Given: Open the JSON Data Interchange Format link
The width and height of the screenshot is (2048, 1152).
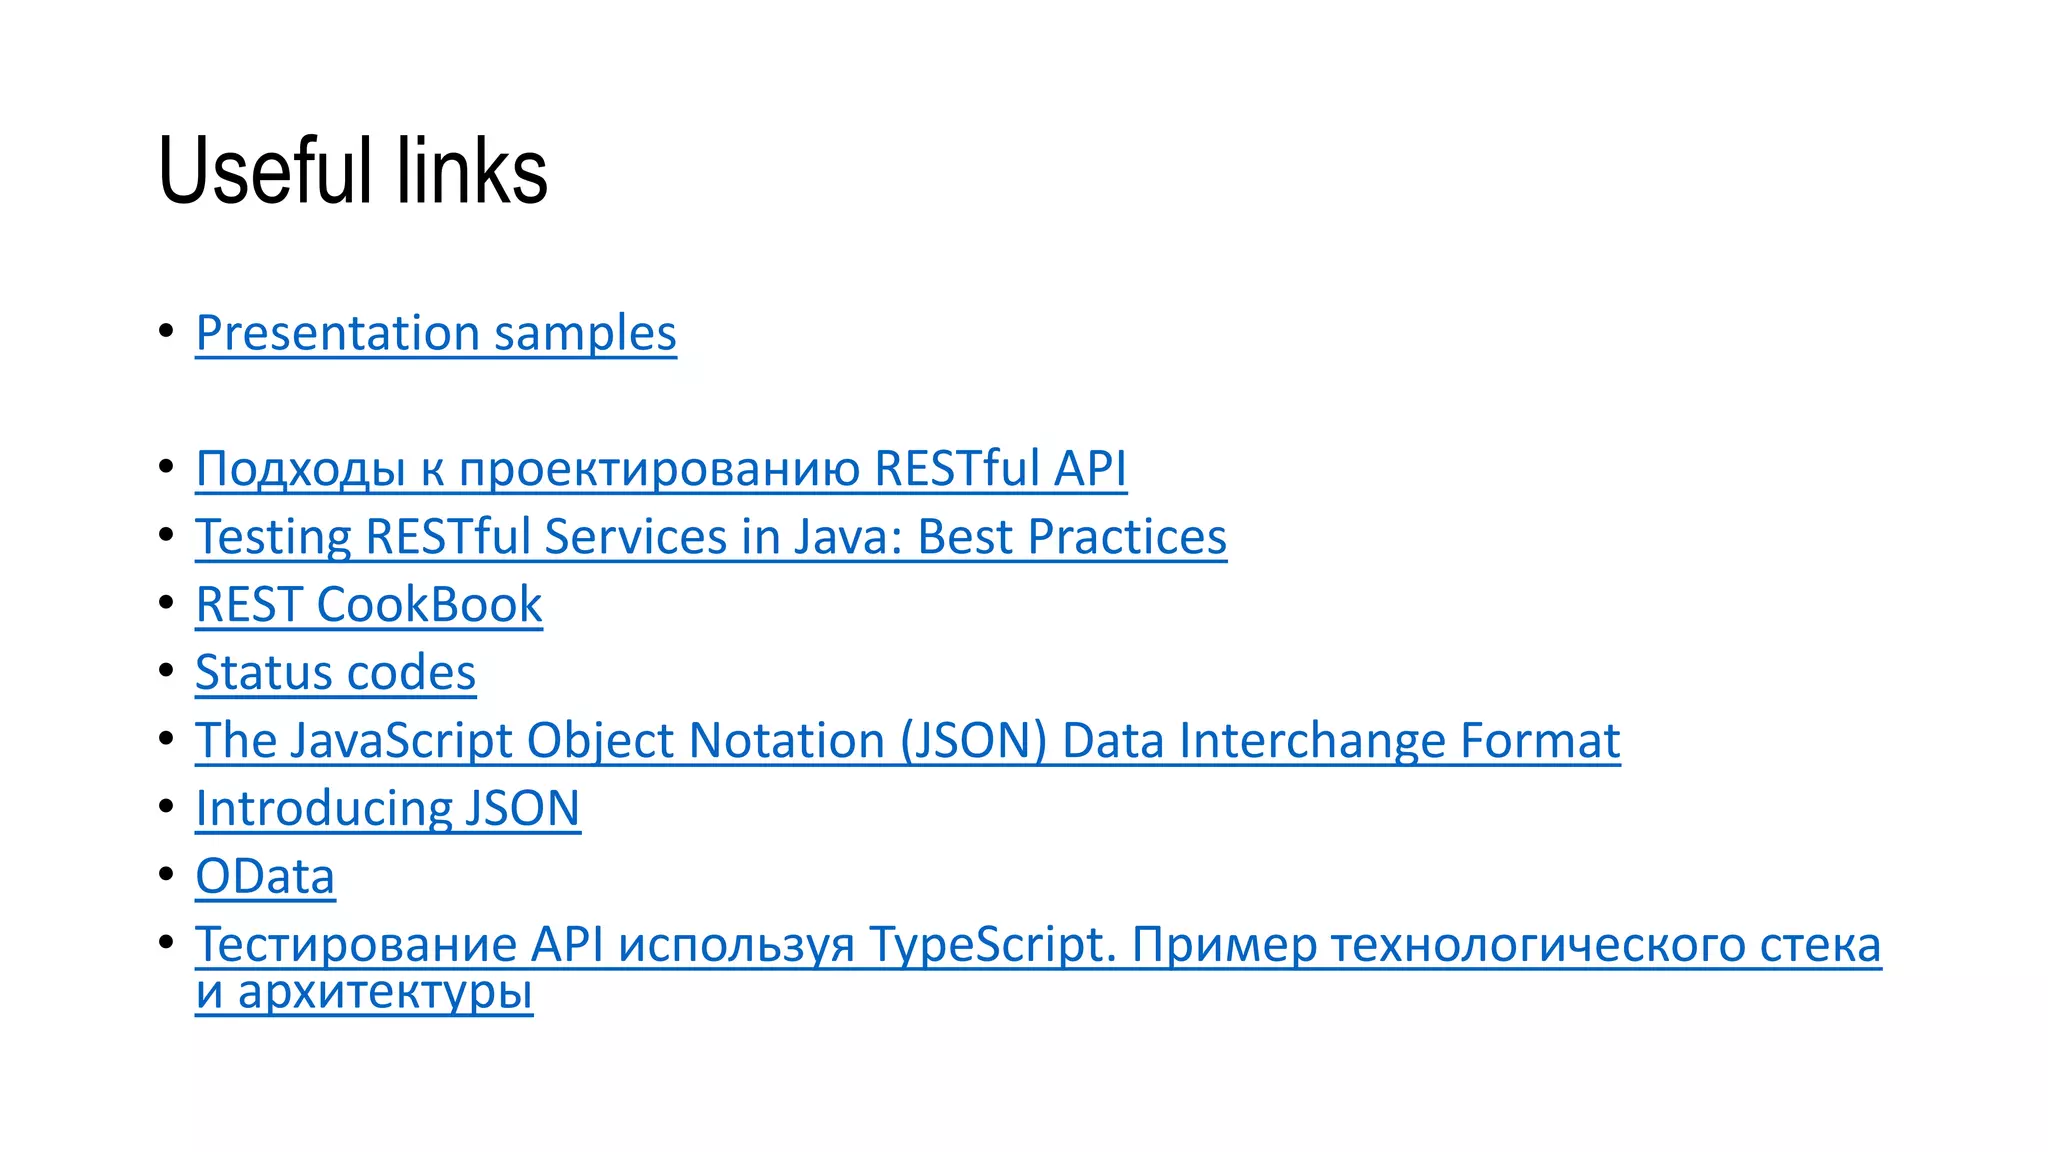Looking at the screenshot, I should click(907, 741).
